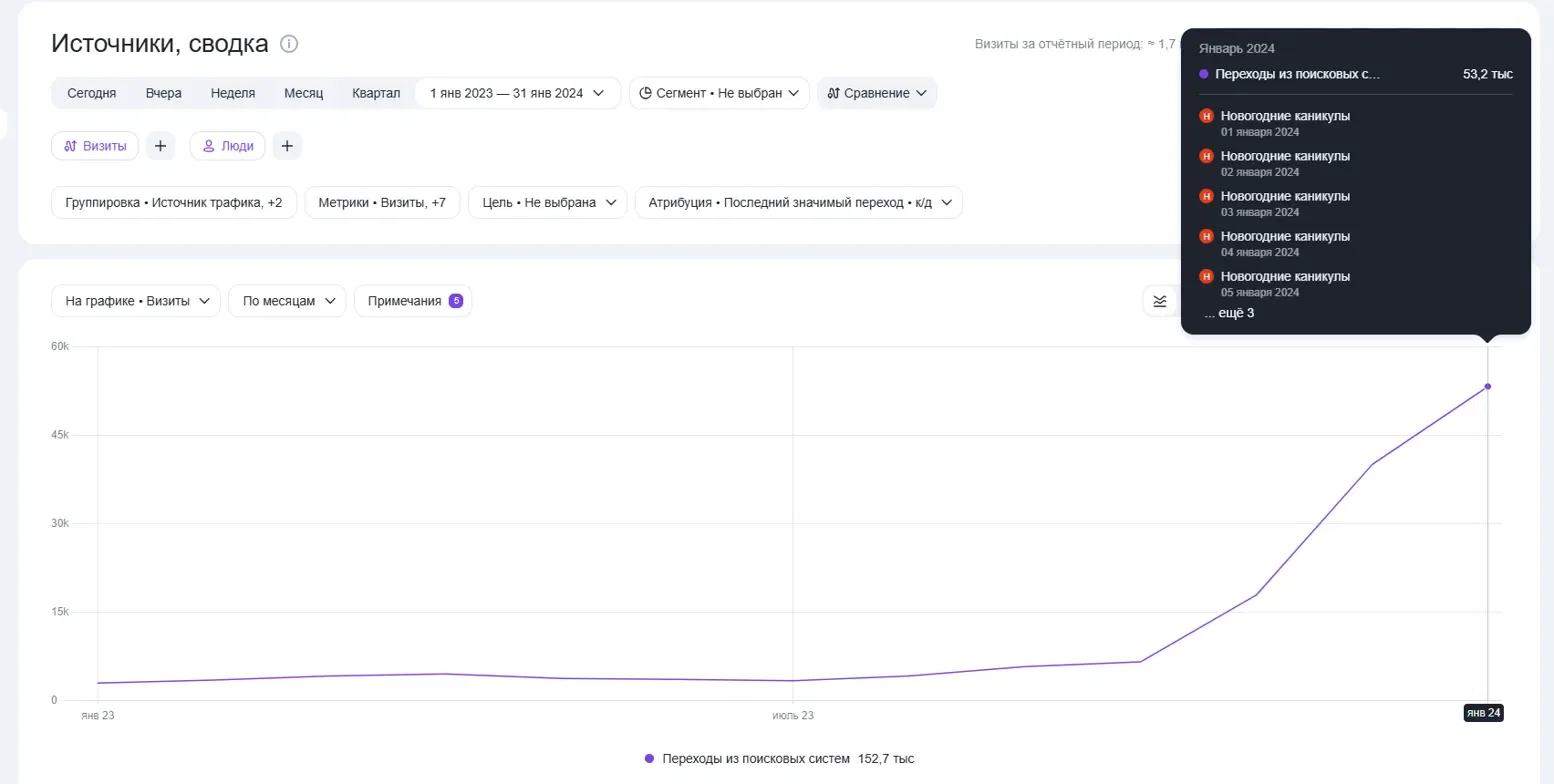Click the info icon beside "Источники, сводка"

tap(289, 44)
